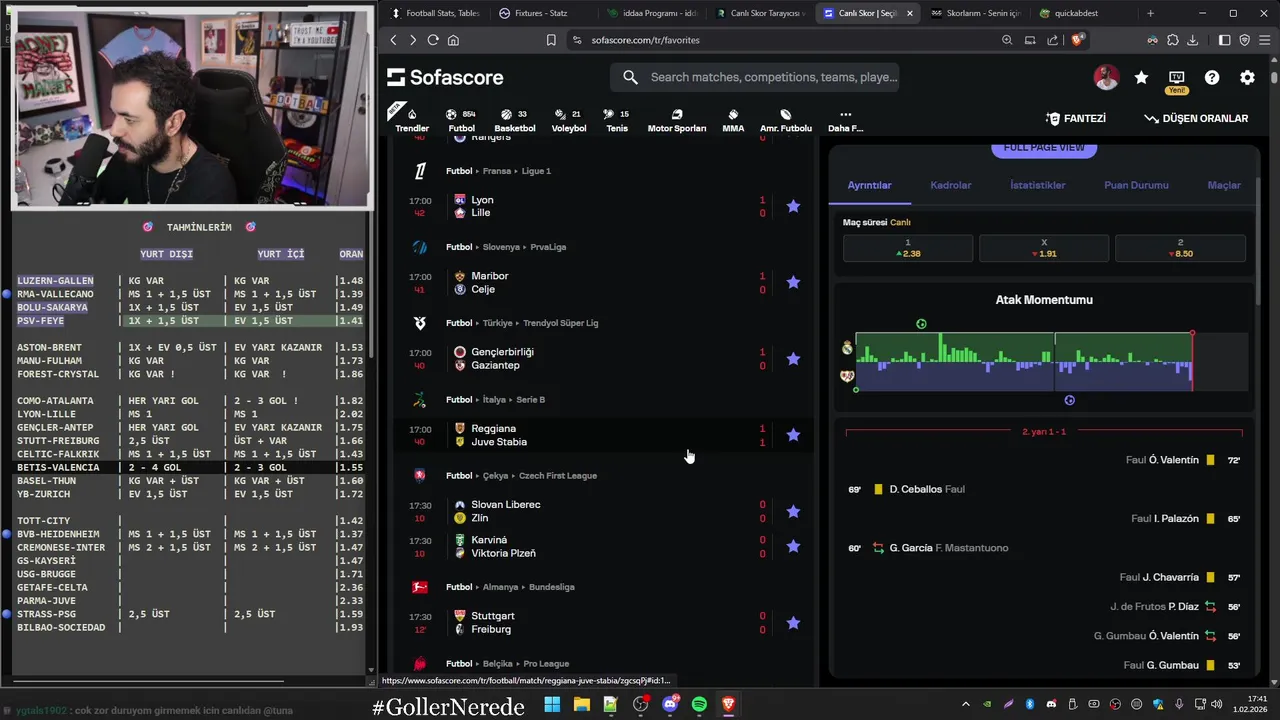1280x720 pixels.
Task: Open Spotify from the taskbar
Action: [x=699, y=704]
